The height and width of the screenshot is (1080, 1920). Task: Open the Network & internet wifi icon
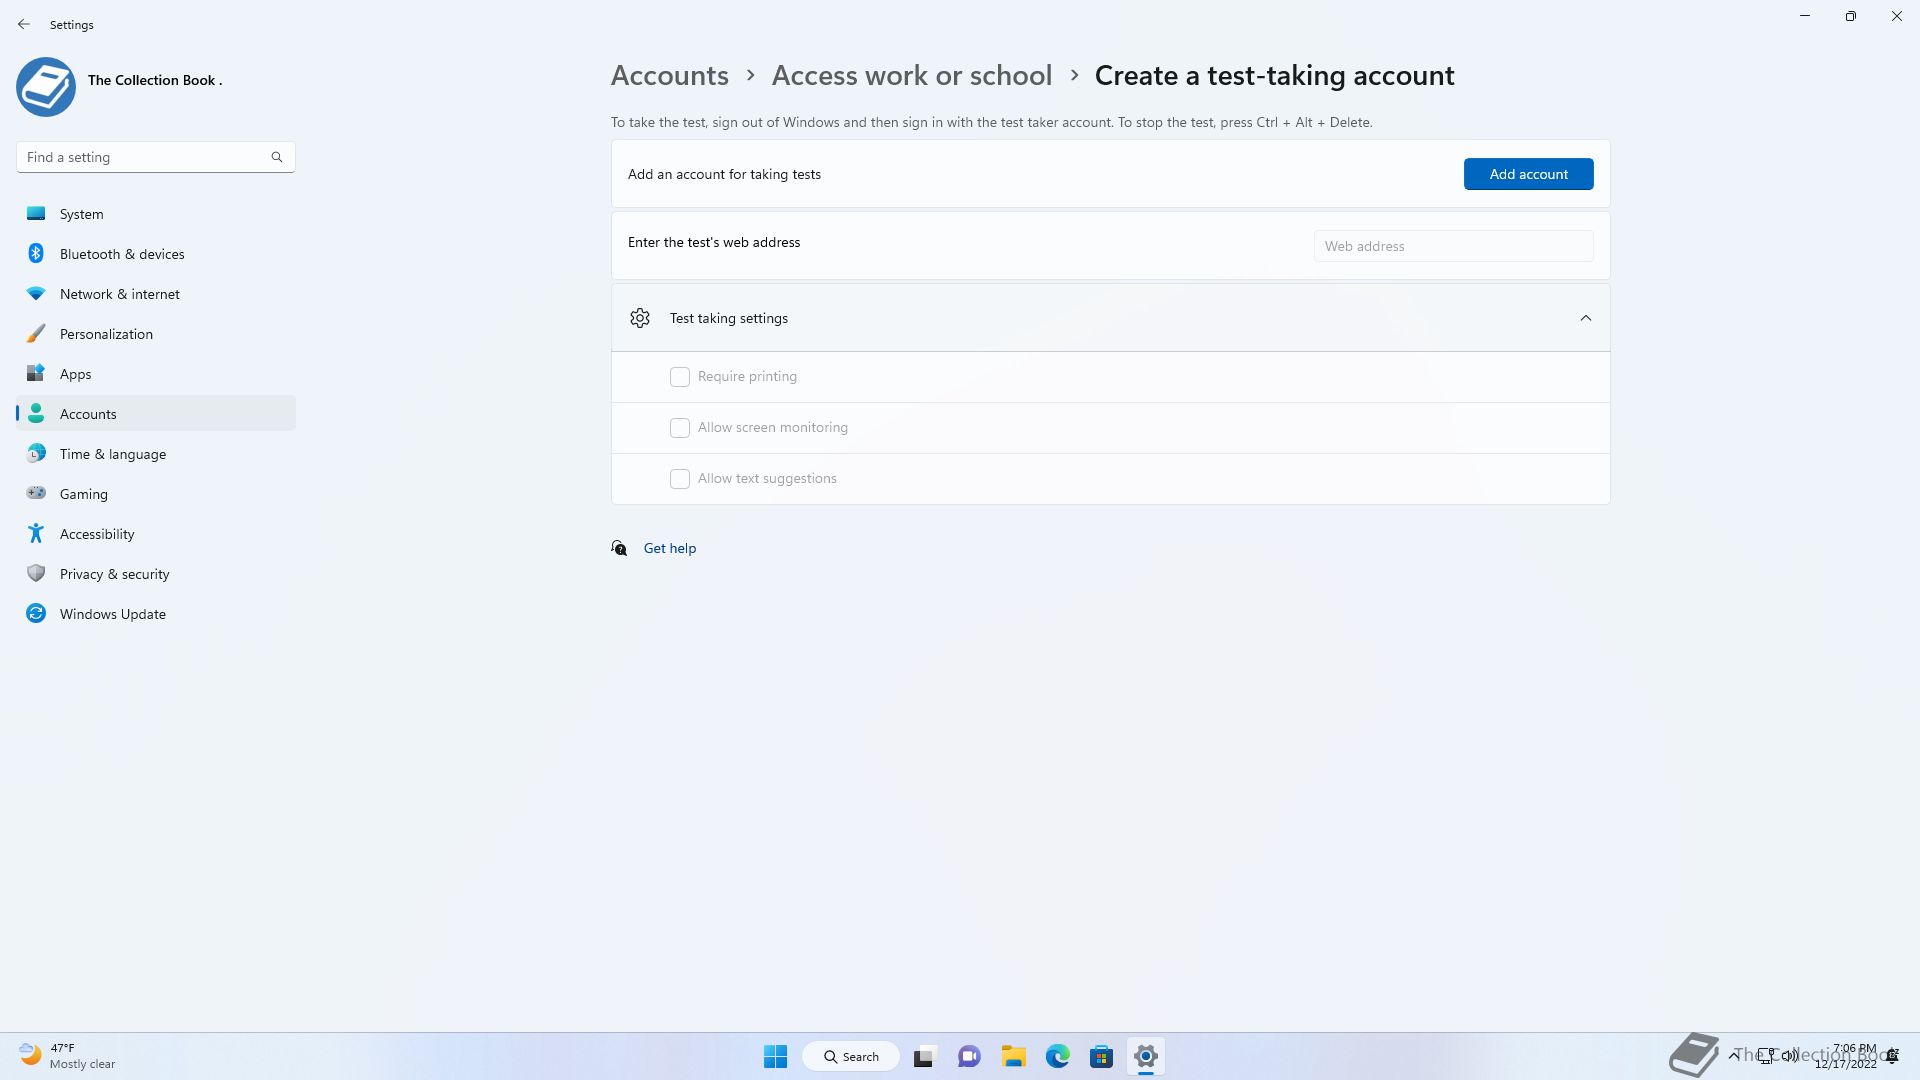pyautogui.click(x=36, y=294)
